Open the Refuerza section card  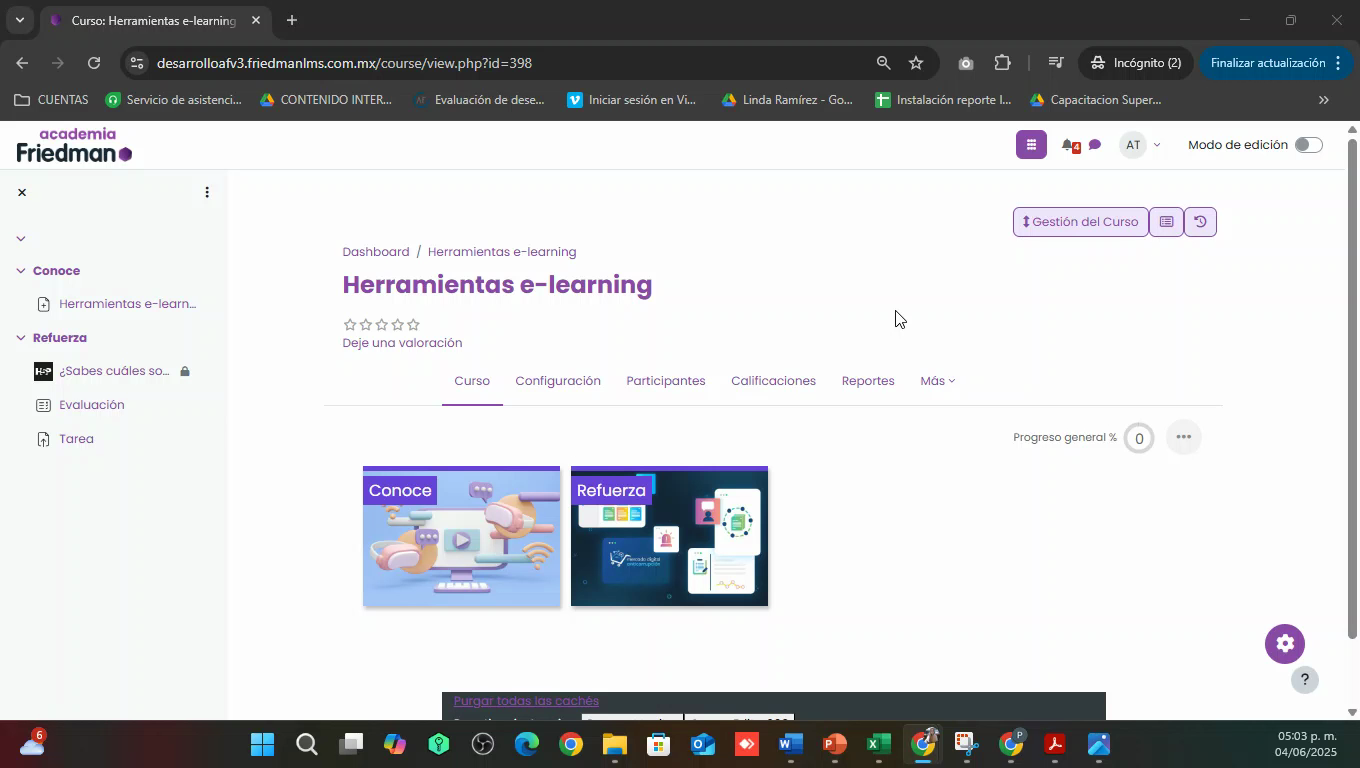pos(669,536)
